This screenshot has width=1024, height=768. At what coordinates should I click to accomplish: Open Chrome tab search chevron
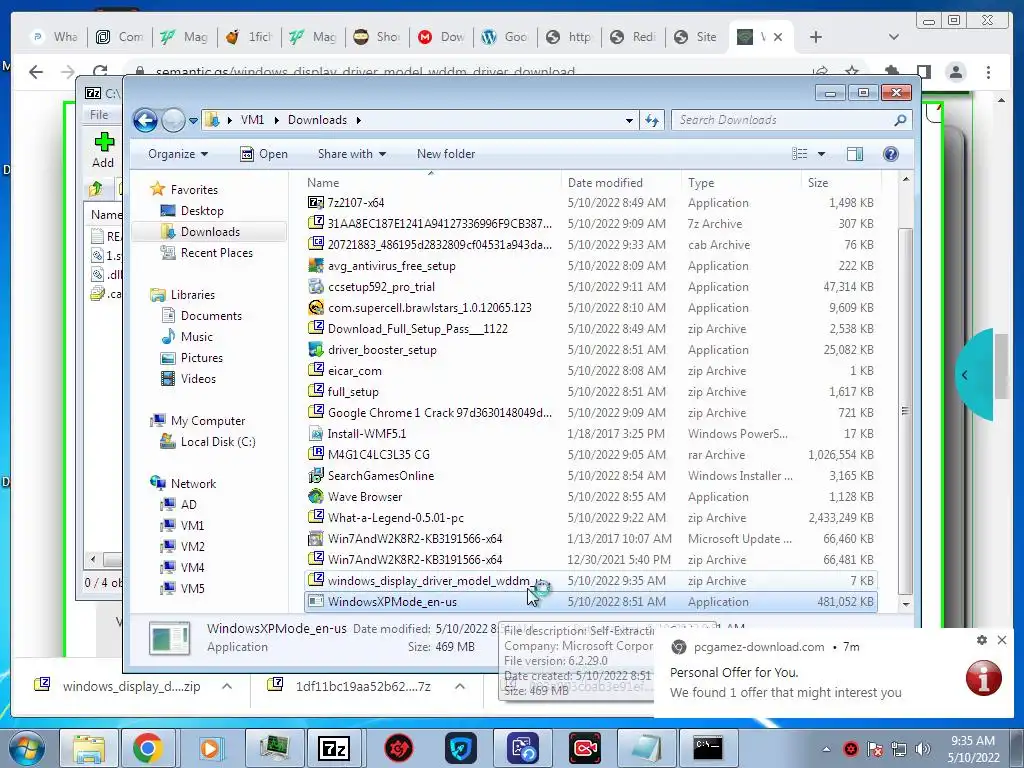(x=893, y=37)
